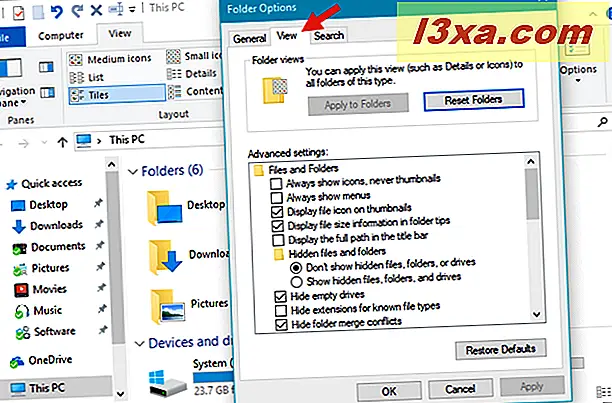
Task: Collapse the Devices and drives group
Action: (139, 344)
